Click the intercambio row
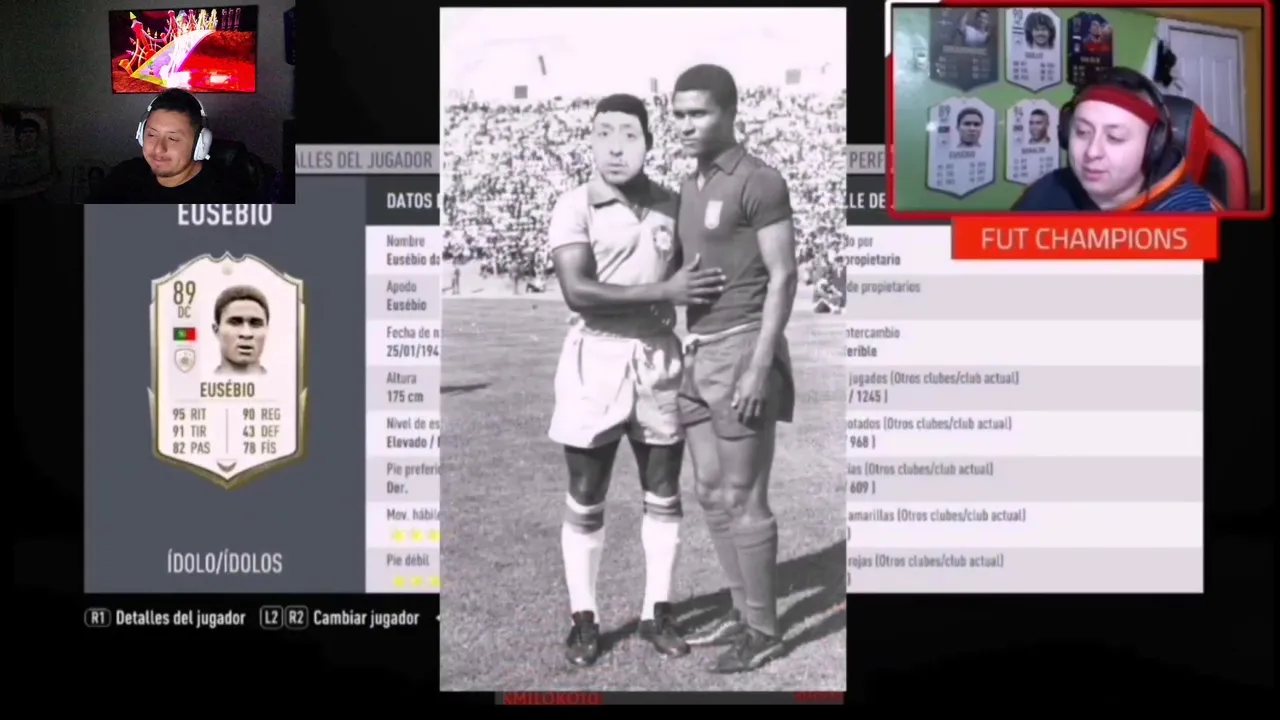 pos(1024,341)
